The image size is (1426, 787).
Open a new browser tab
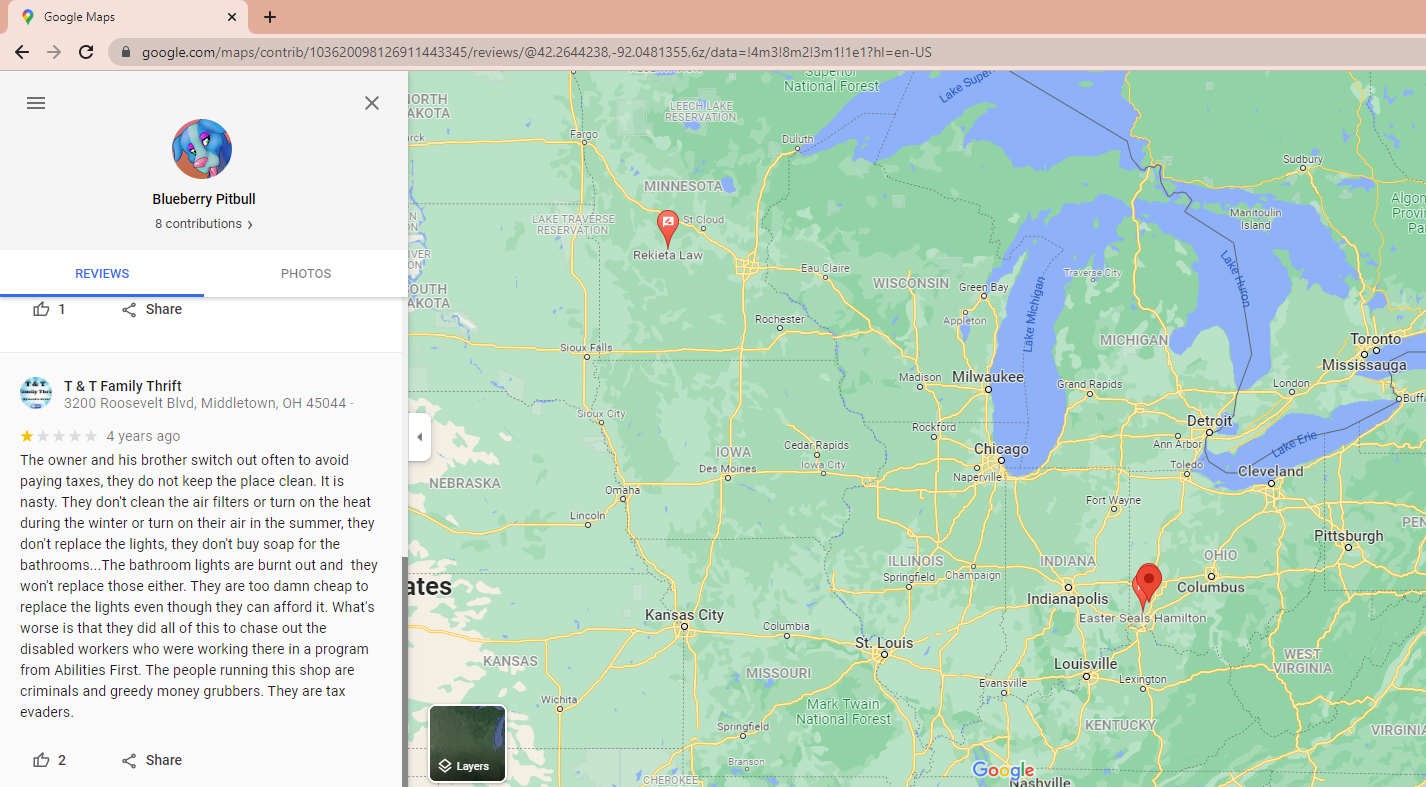(x=270, y=17)
